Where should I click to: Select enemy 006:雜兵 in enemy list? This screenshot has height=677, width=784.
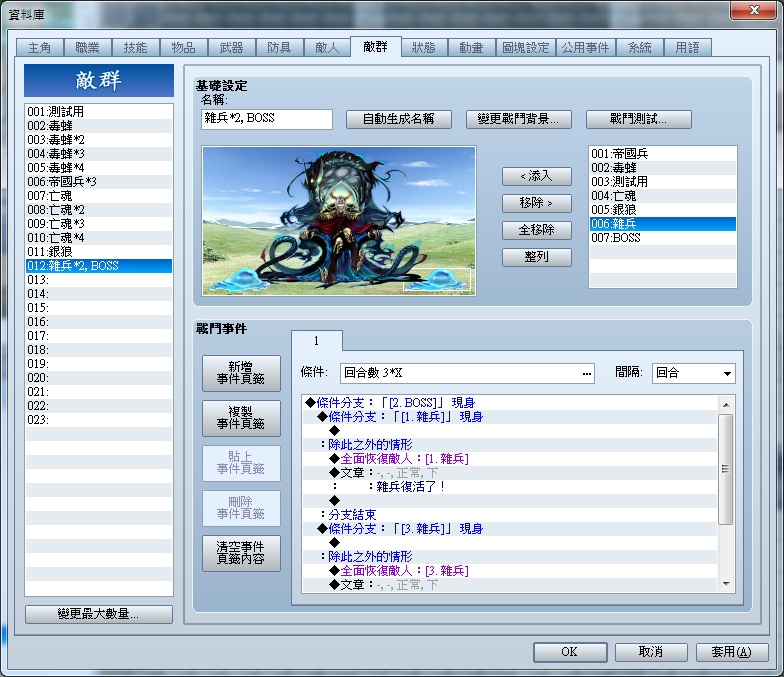[x=662, y=224]
